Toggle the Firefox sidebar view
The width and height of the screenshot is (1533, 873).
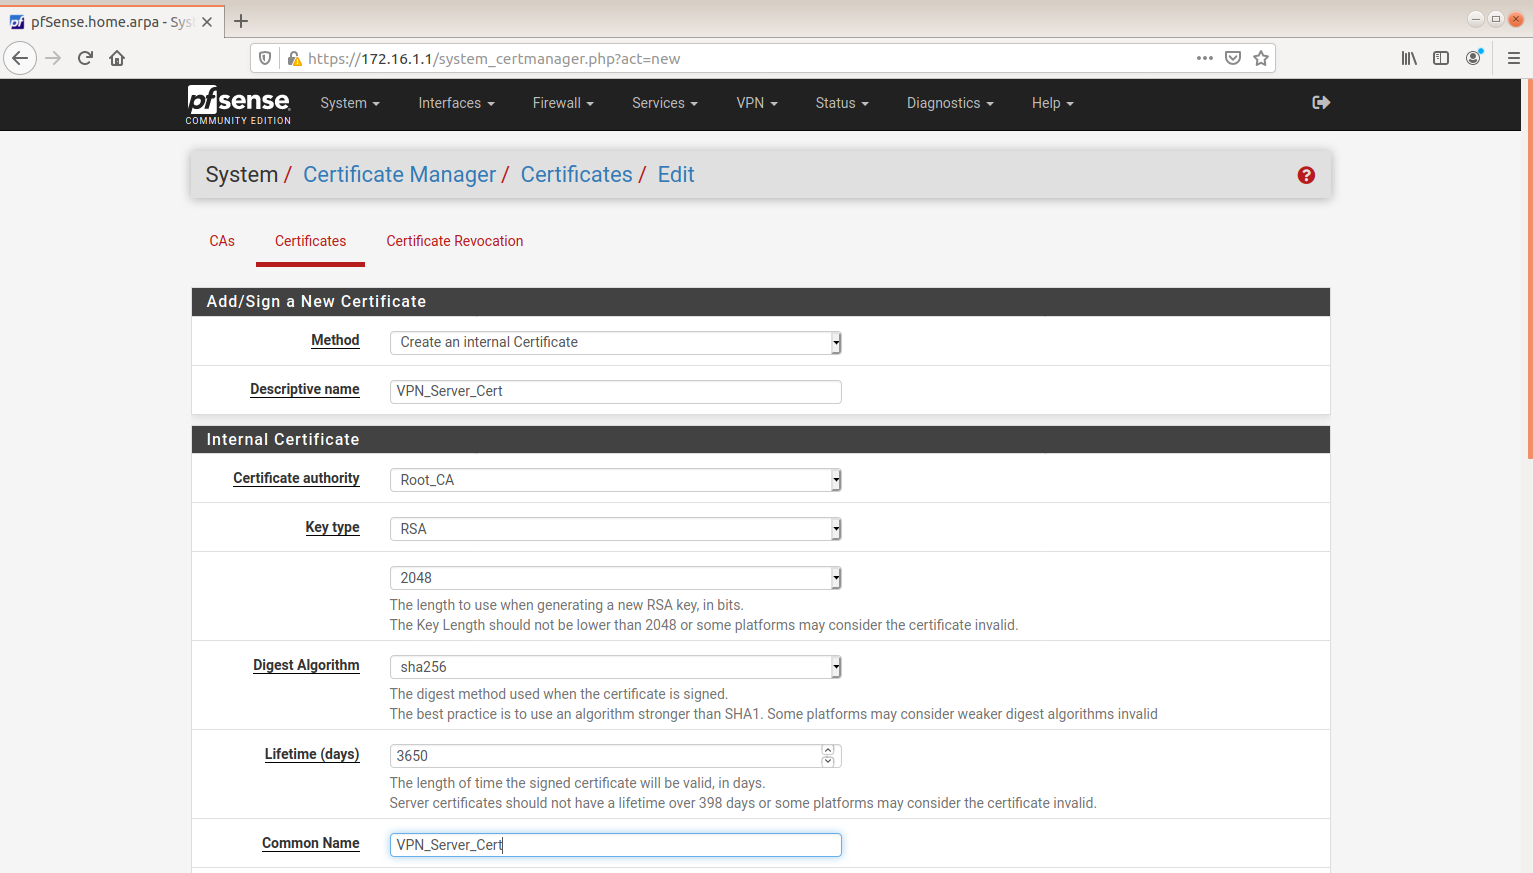(x=1441, y=58)
